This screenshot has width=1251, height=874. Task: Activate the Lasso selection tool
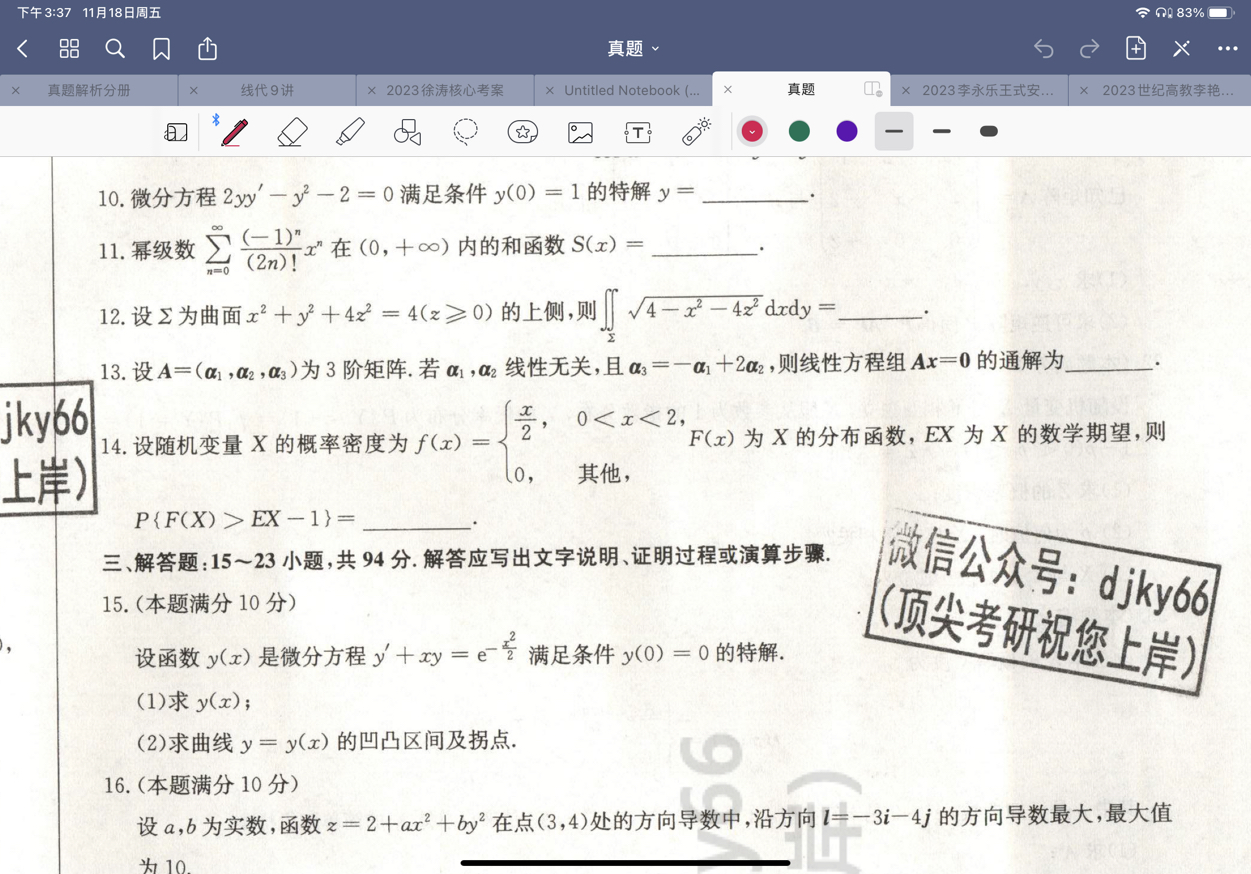464,131
